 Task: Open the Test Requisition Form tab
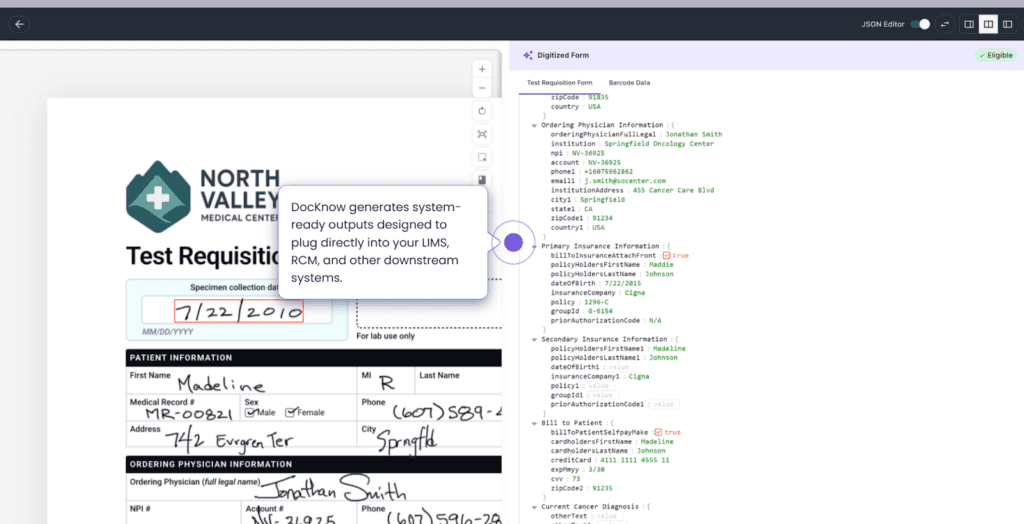point(559,82)
